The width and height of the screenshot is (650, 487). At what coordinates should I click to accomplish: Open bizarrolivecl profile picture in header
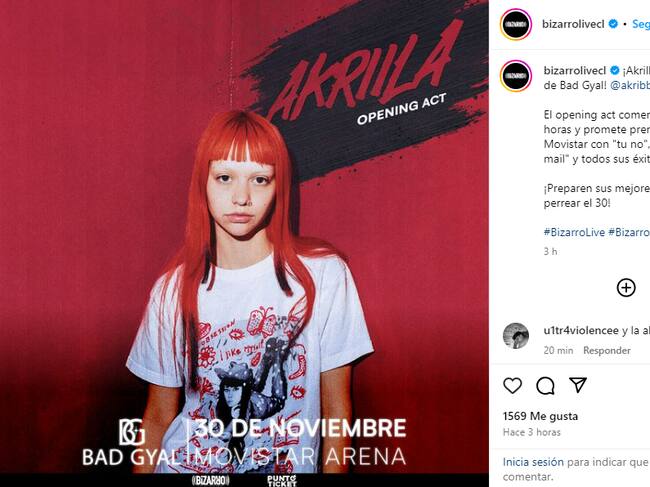tap(516, 24)
